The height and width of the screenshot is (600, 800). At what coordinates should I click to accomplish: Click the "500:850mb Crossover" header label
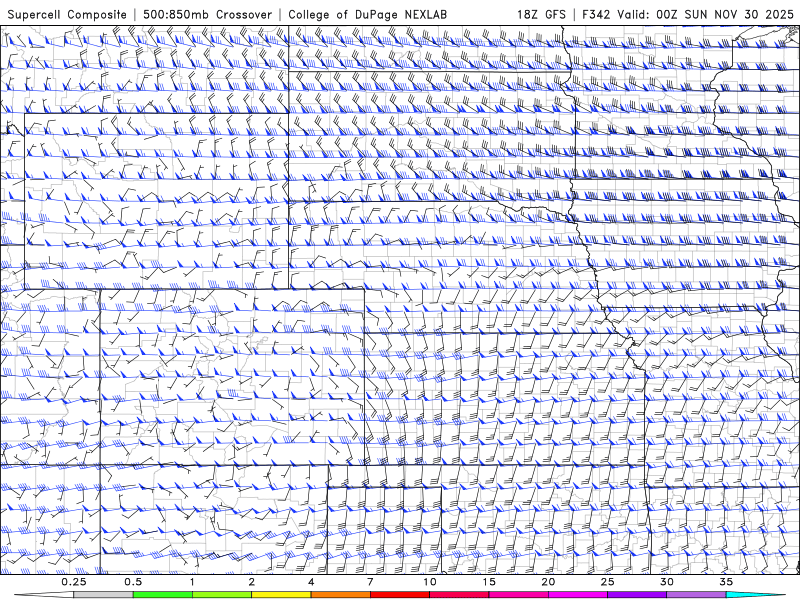coord(207,14)
